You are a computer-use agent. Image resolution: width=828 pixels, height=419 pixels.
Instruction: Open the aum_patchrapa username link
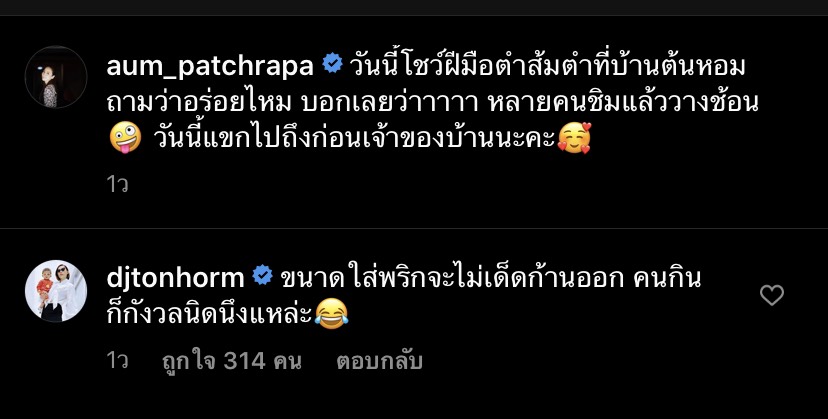tap(210, 66)
